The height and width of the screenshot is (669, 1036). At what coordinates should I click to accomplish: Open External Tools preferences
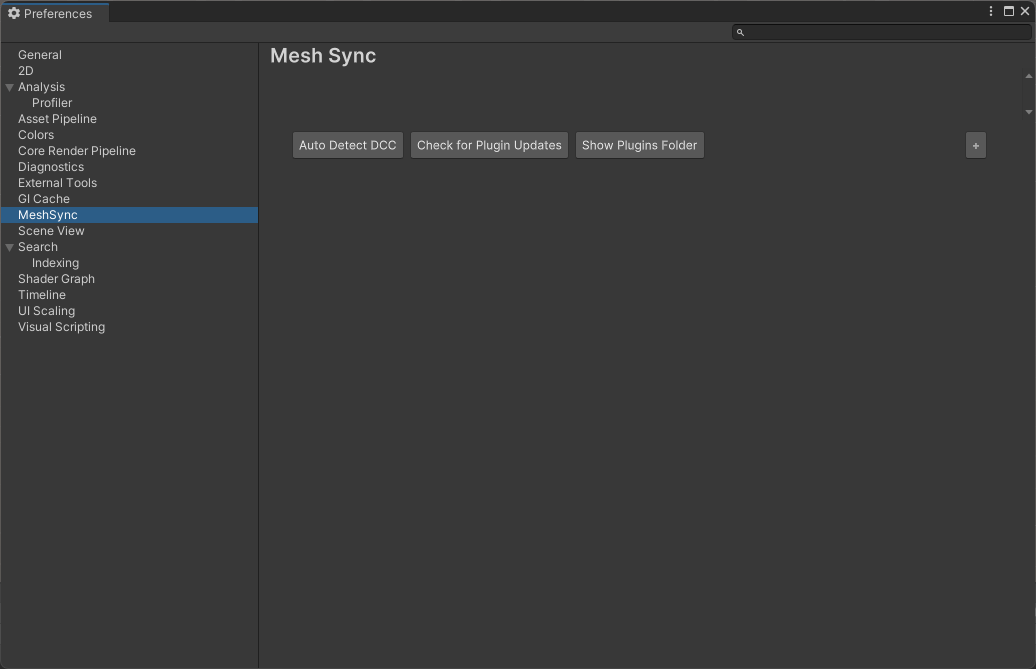tap(129, 183)
